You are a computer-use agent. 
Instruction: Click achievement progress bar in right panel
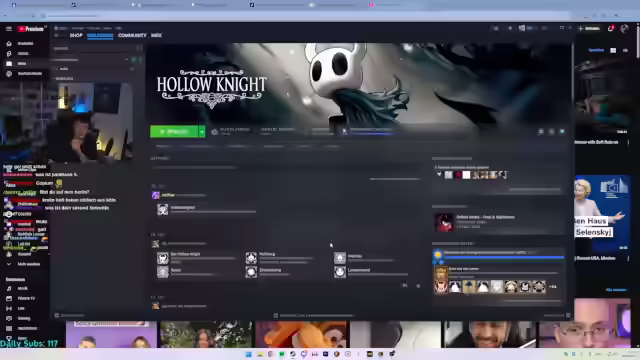[504, 257]
